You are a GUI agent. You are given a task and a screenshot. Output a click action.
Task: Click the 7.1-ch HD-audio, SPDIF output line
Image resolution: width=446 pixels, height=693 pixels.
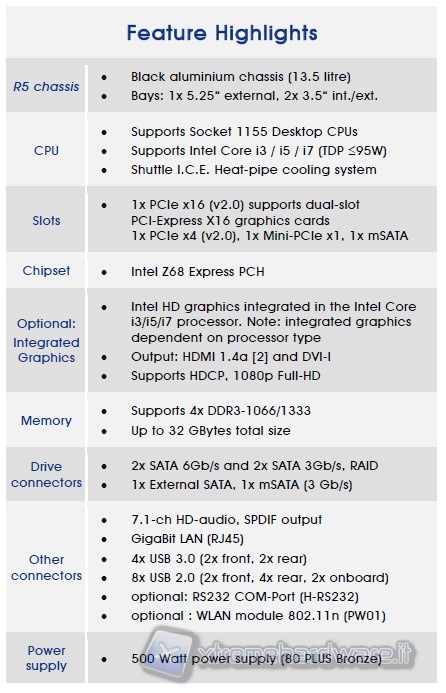click(x=226, y=520)
